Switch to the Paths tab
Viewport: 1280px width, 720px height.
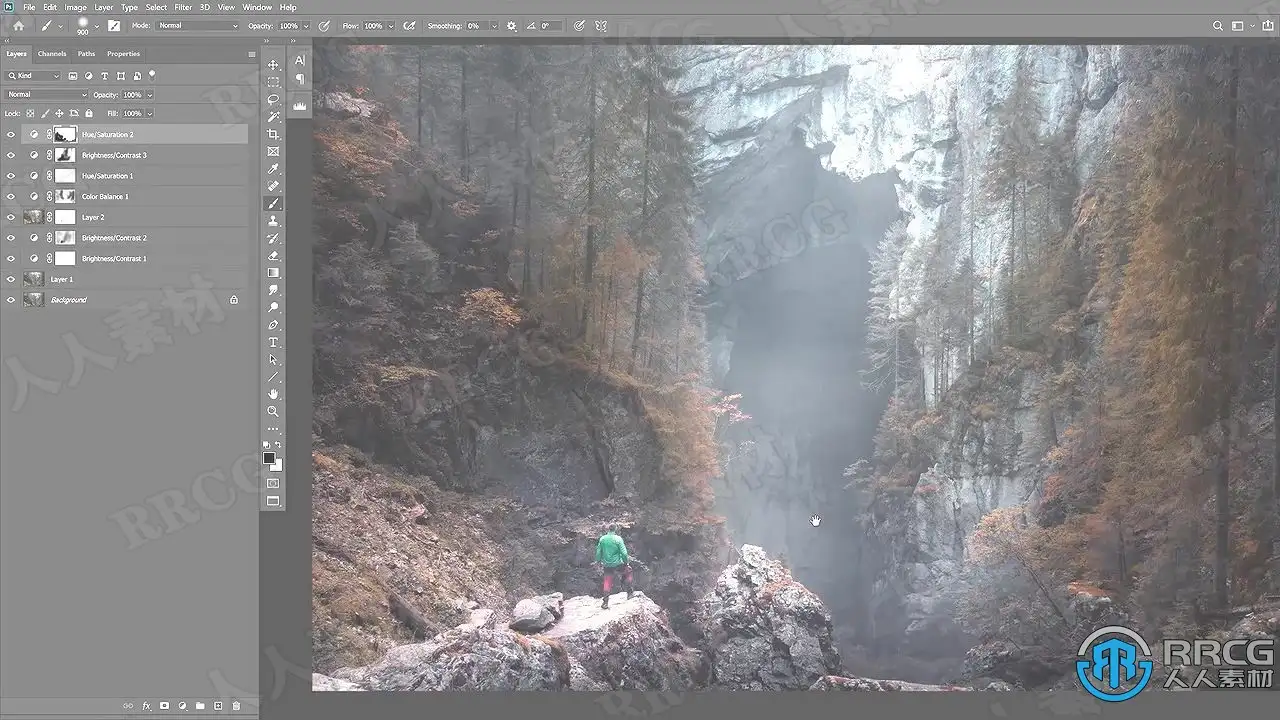pyautogui.click(x=87, y=54)
